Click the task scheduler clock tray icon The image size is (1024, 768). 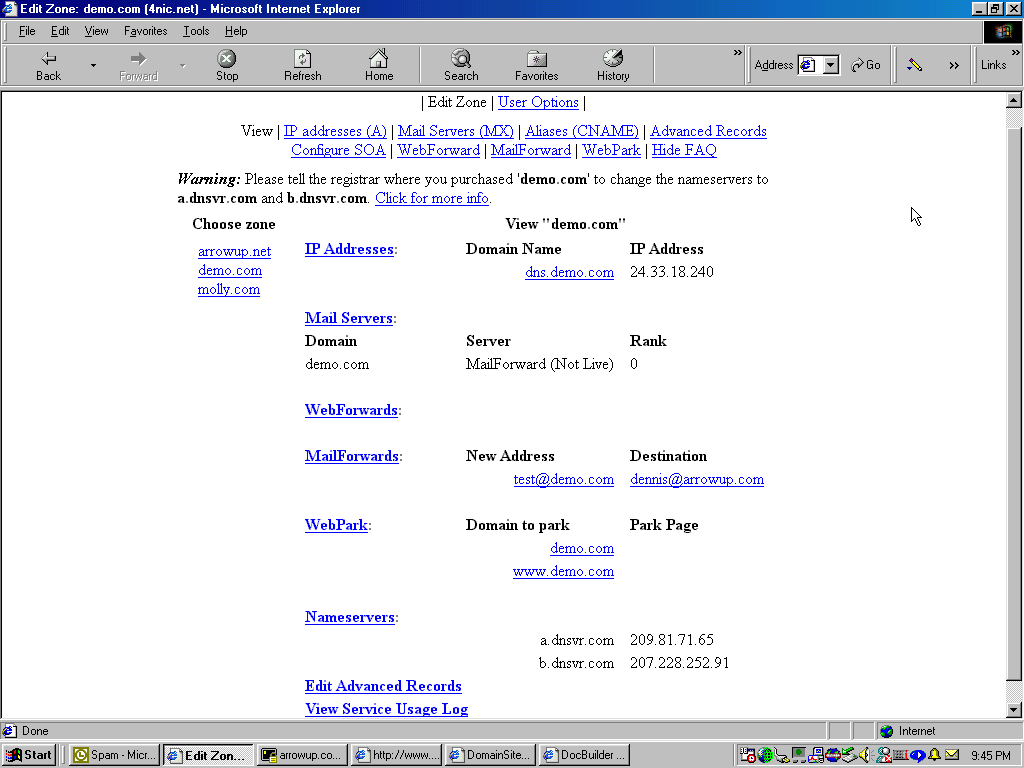pyautogui.click(x=748, y=756)
